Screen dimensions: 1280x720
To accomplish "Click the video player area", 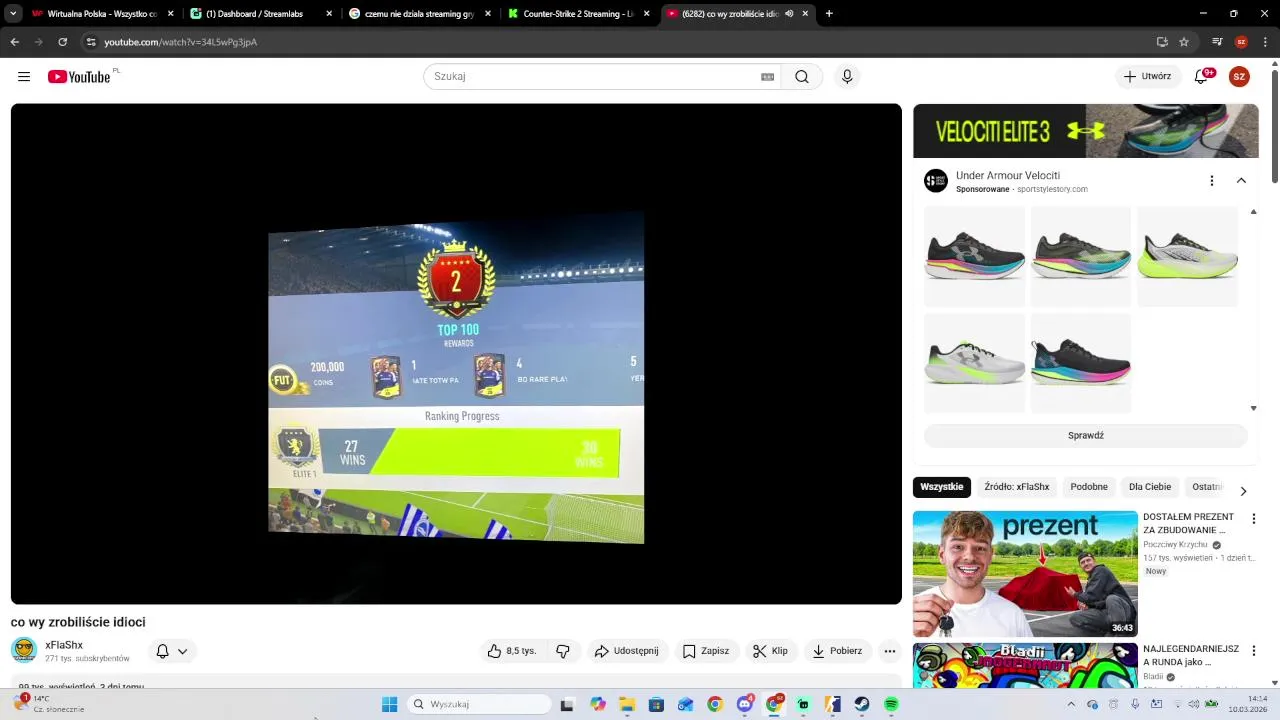I will [x=456, y=354].
